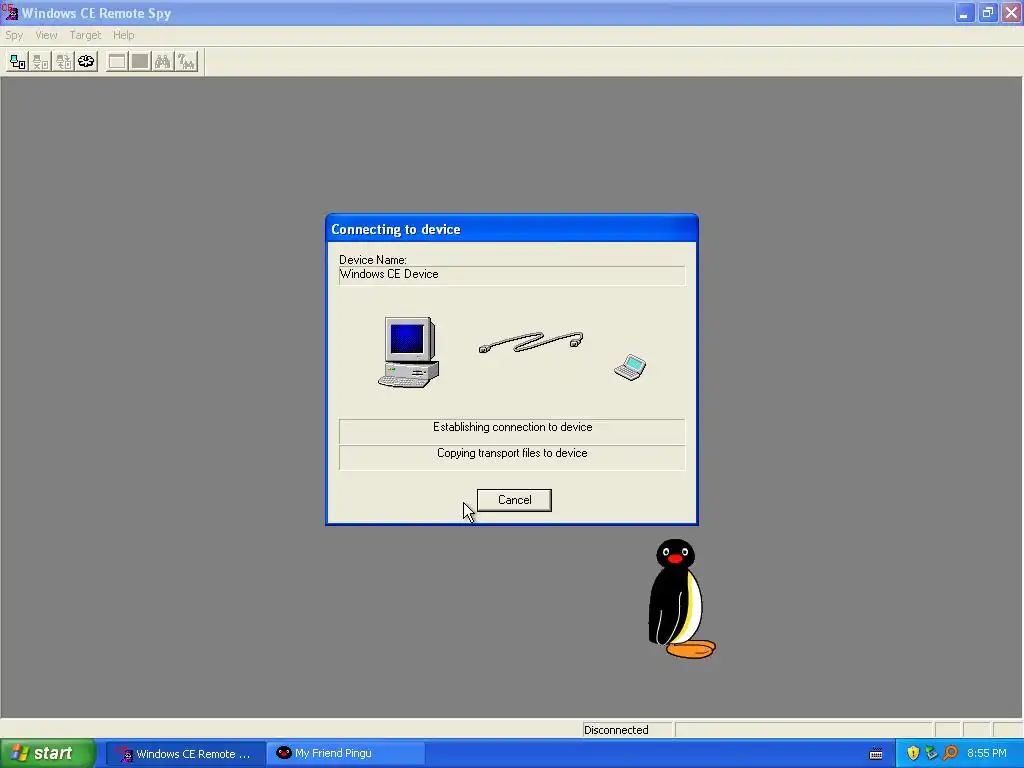Minimize the Remote Spy window
The height and width of the screenshot is (768, 1024).
964,12
